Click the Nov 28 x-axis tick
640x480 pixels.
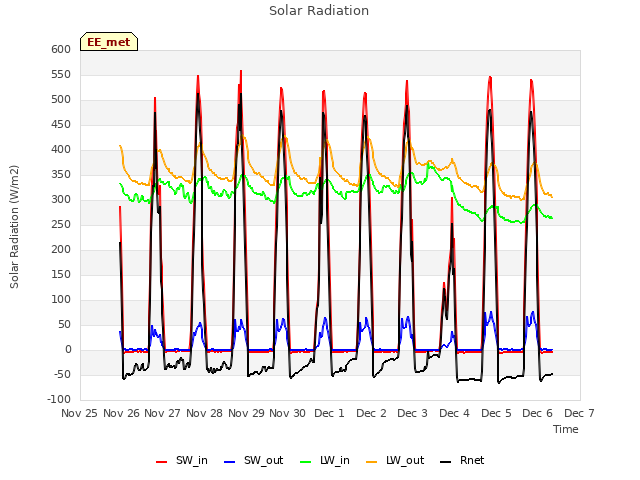[x=204, y=413]
